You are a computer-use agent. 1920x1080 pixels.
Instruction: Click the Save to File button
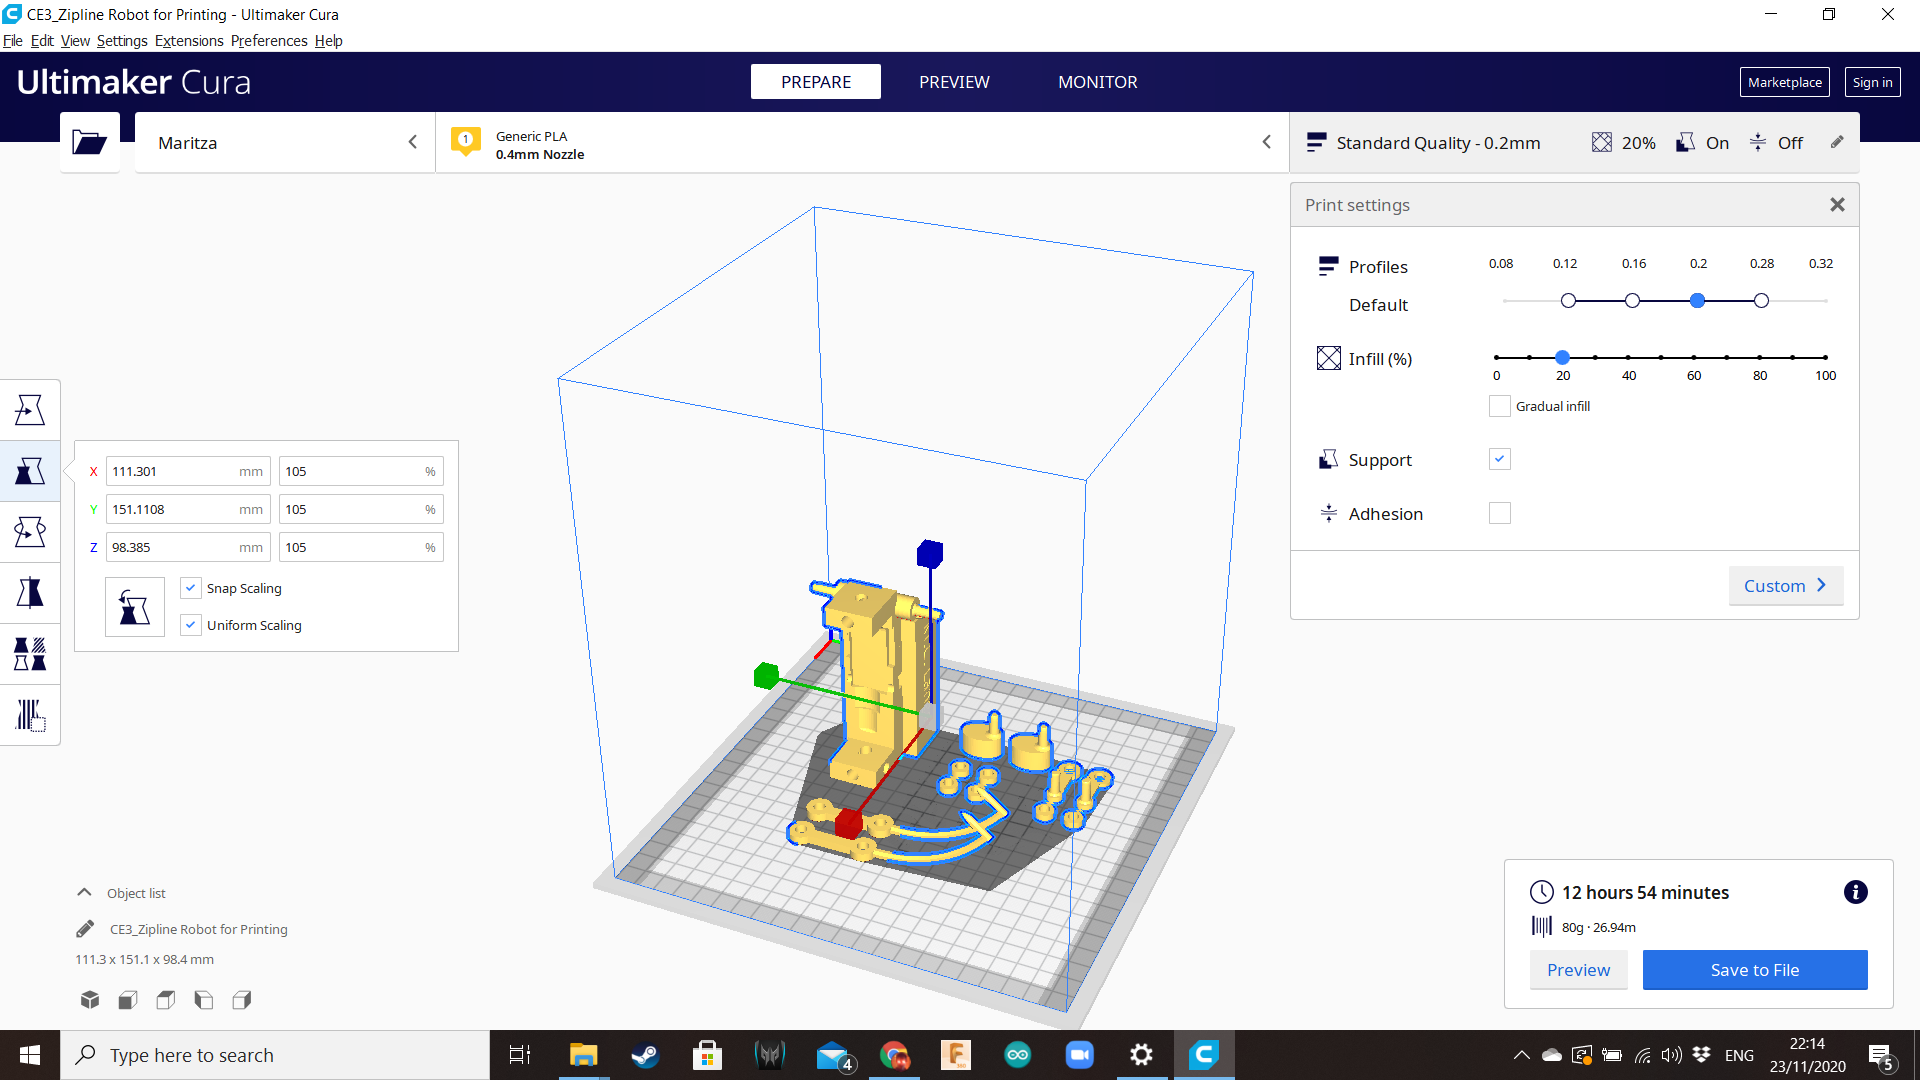coord(1754,970)
